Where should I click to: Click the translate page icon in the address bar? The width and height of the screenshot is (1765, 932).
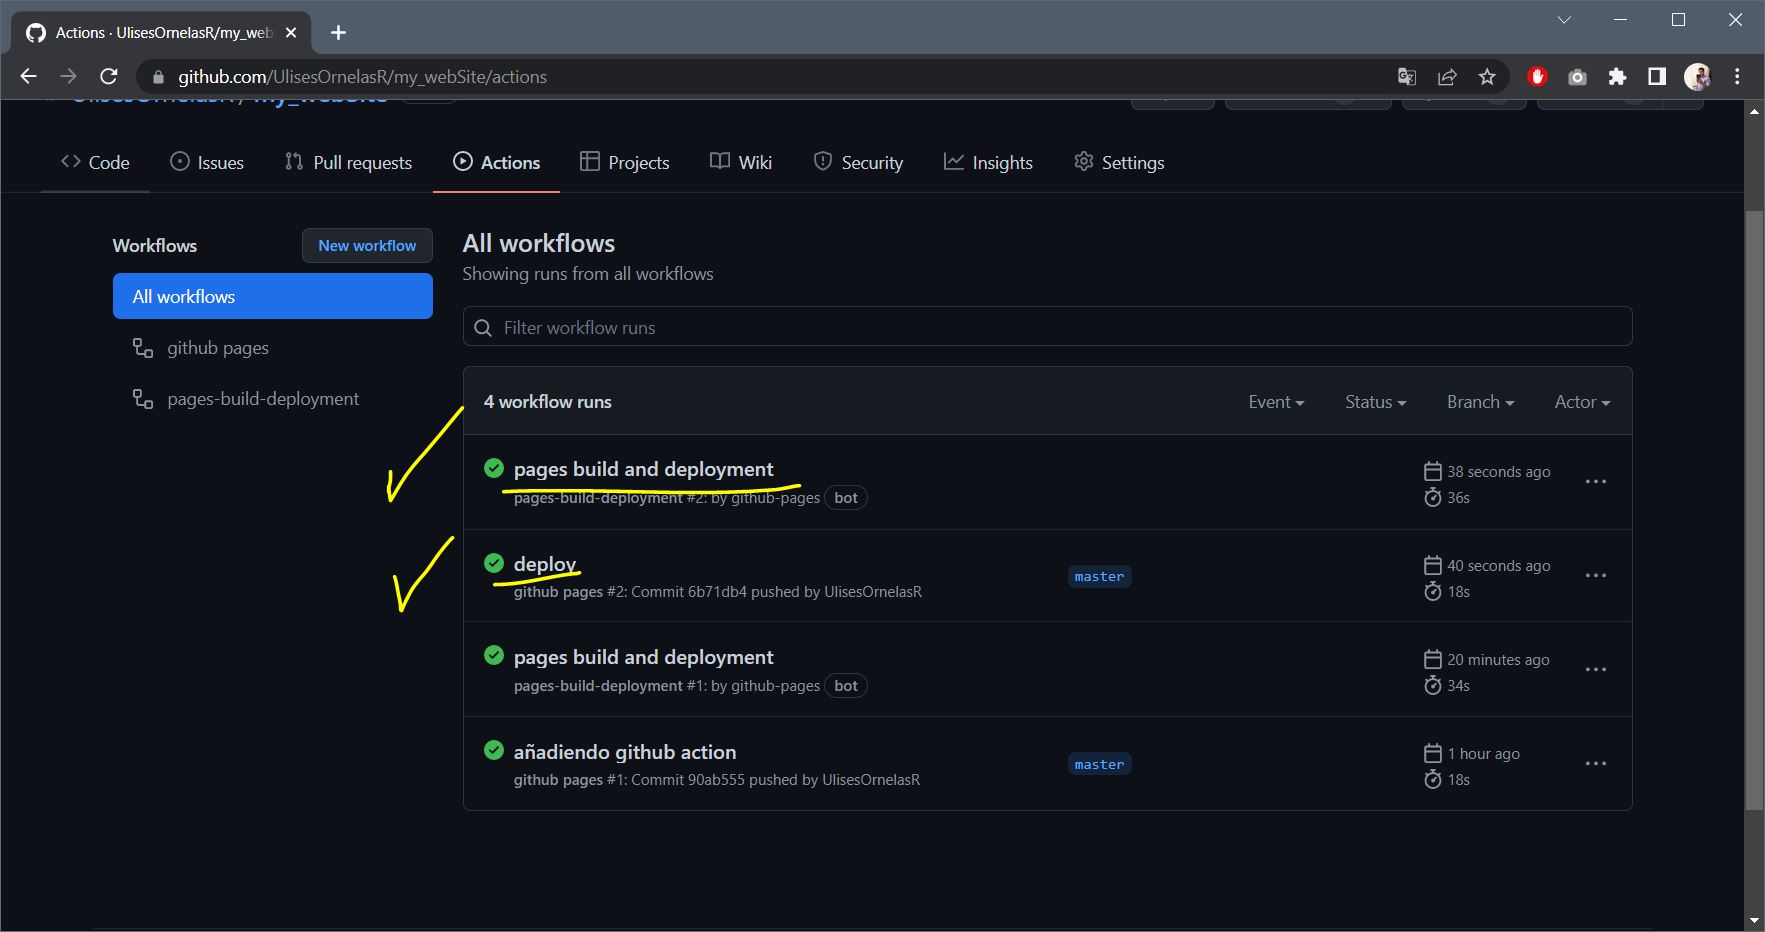[1407, 76]
